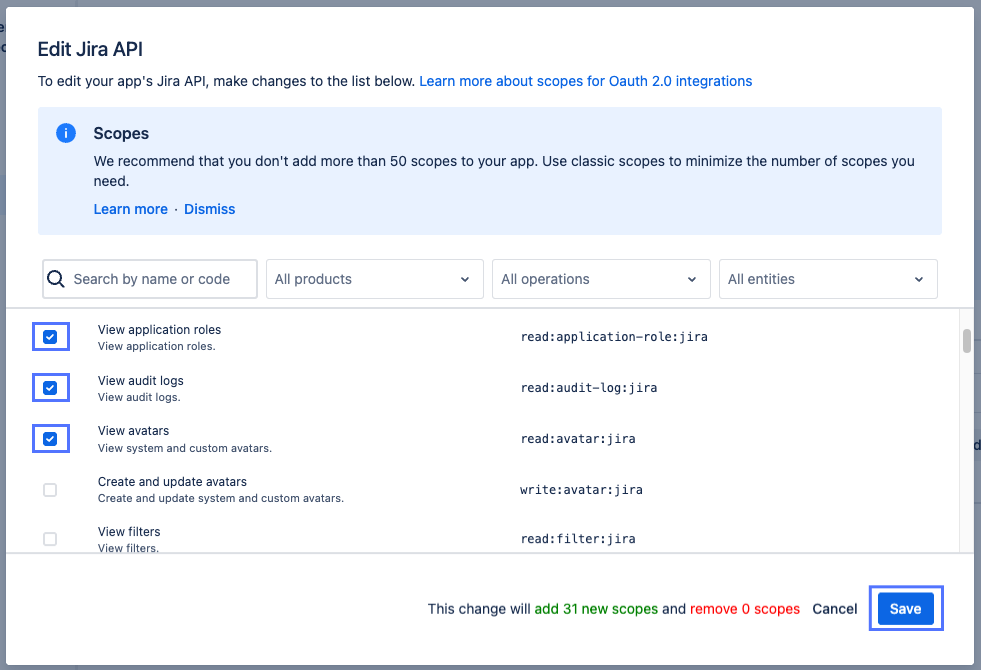The width and height of the screenshot is (981, 670).
Task: Focus the Search by name or code field
Action: pyautogui.click(x=150, y=279)
